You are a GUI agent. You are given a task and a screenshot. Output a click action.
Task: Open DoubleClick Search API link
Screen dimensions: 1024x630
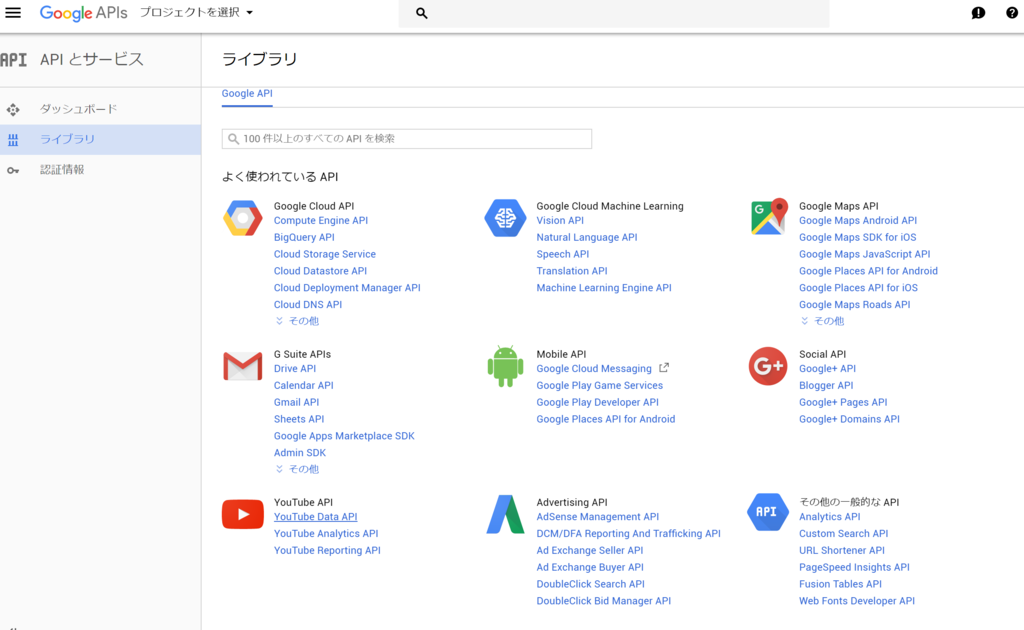(590, 584)
